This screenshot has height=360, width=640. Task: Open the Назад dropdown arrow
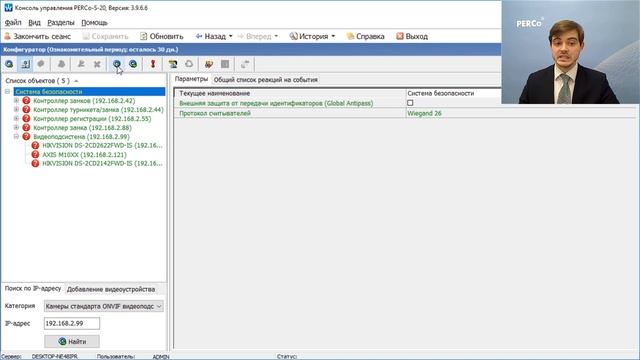click(x=231, y=36)
